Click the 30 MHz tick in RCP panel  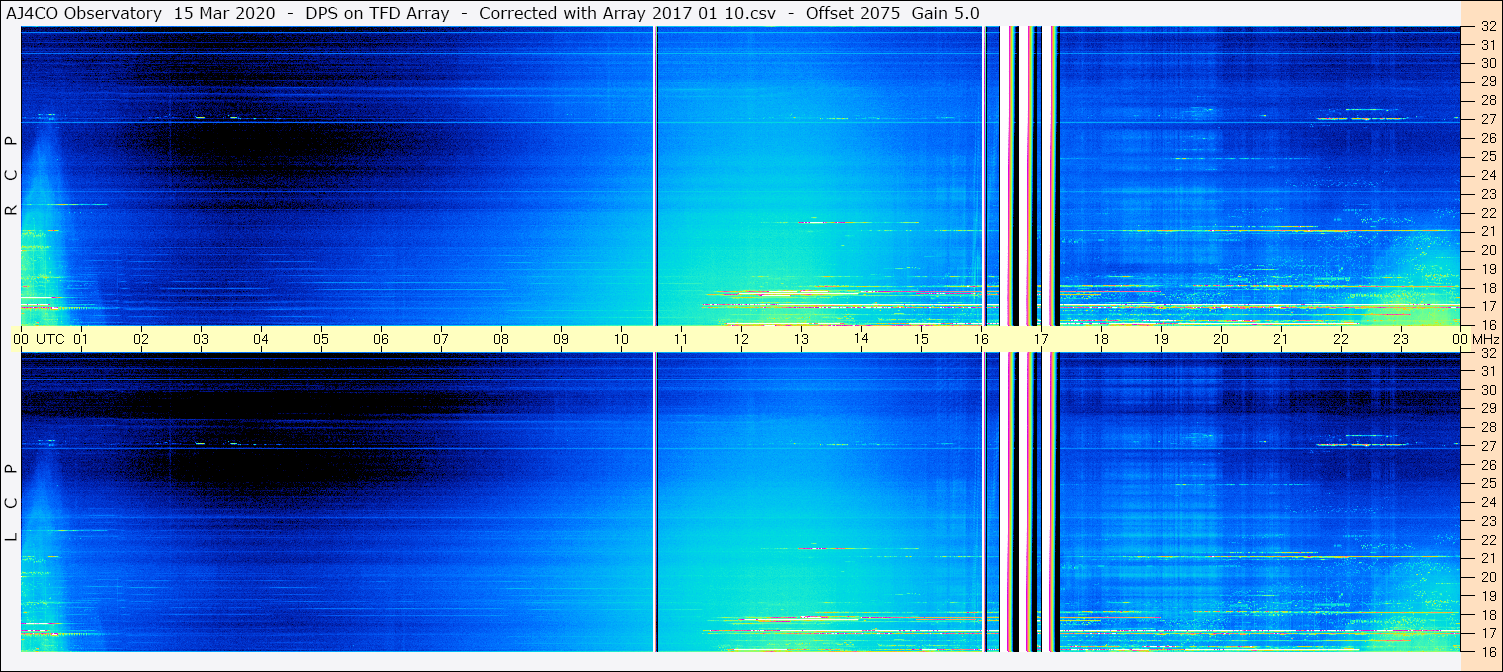tap(1487, 63)
